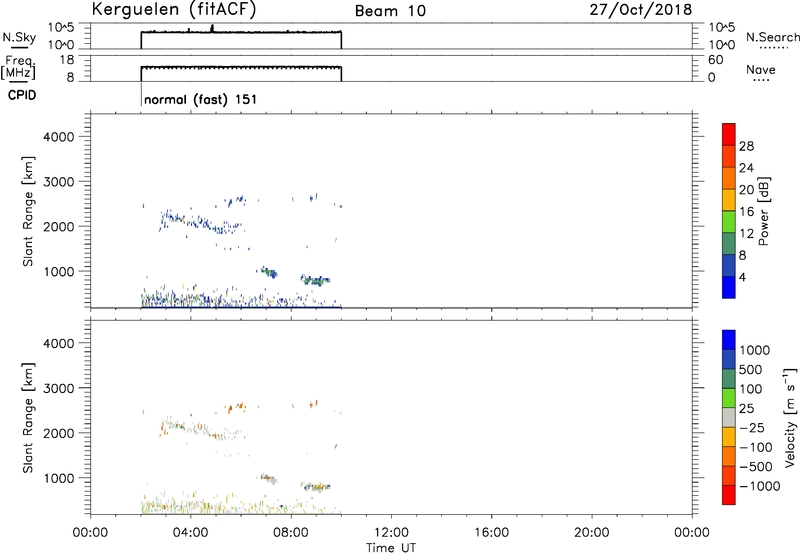The image size is (800, 554).
Task: Click the '60' tick on Nave axis
Action: [x=715, y=60]
